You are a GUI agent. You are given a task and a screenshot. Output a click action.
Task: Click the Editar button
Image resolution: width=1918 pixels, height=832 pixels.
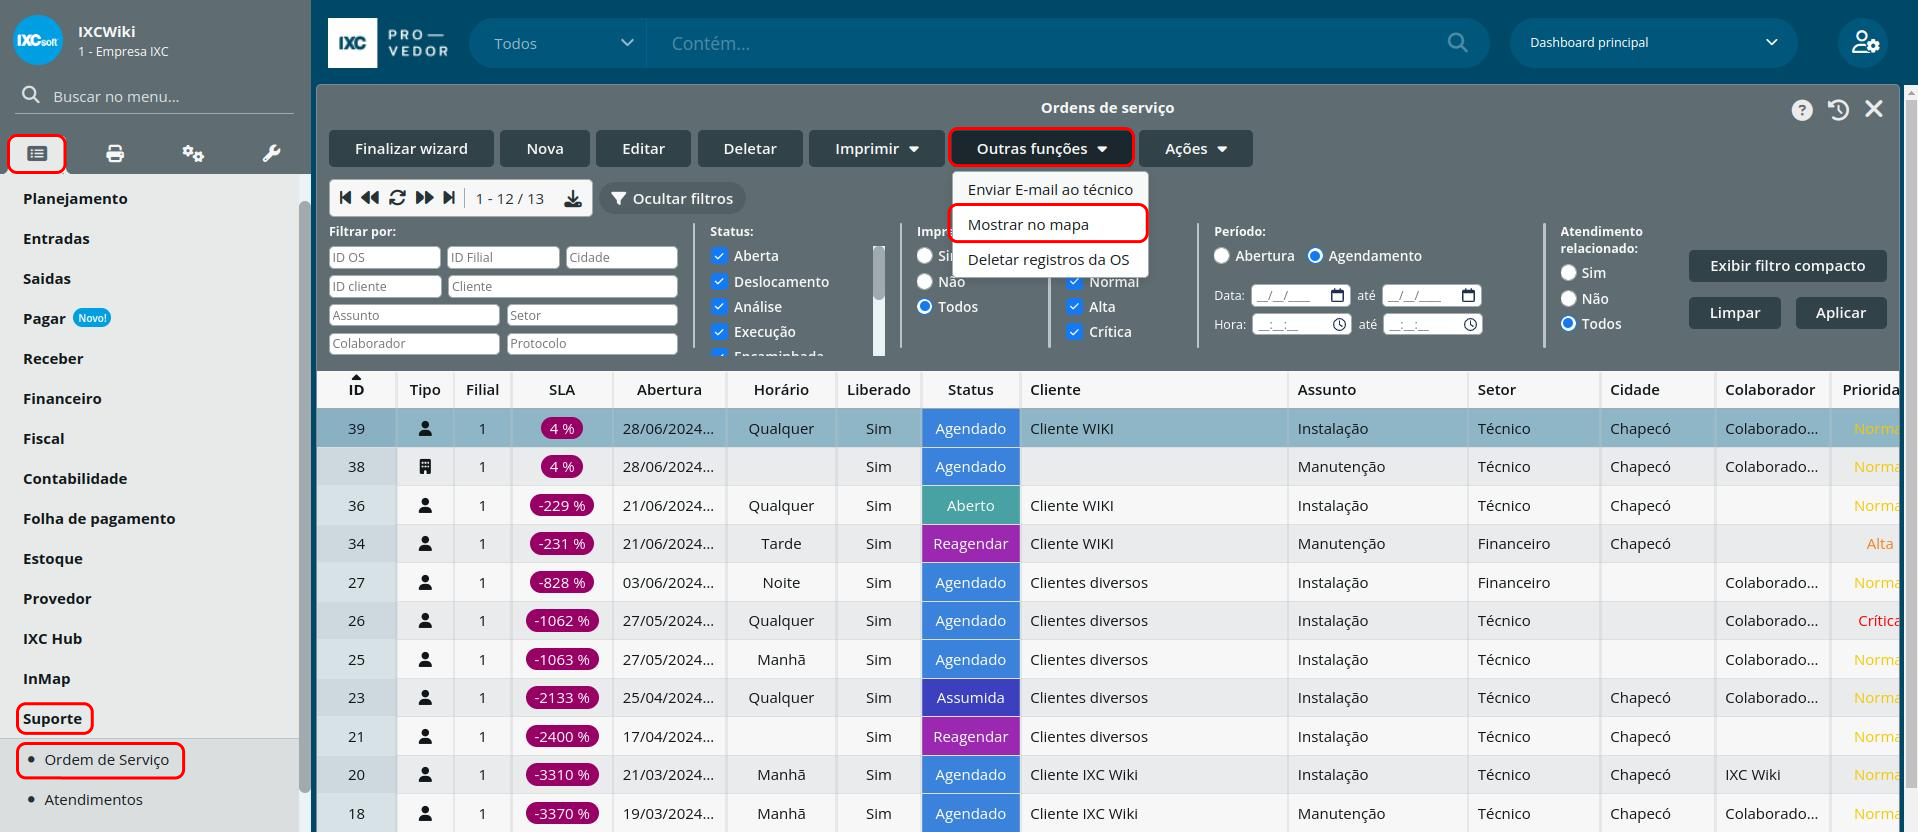click(x=644, y=149)
